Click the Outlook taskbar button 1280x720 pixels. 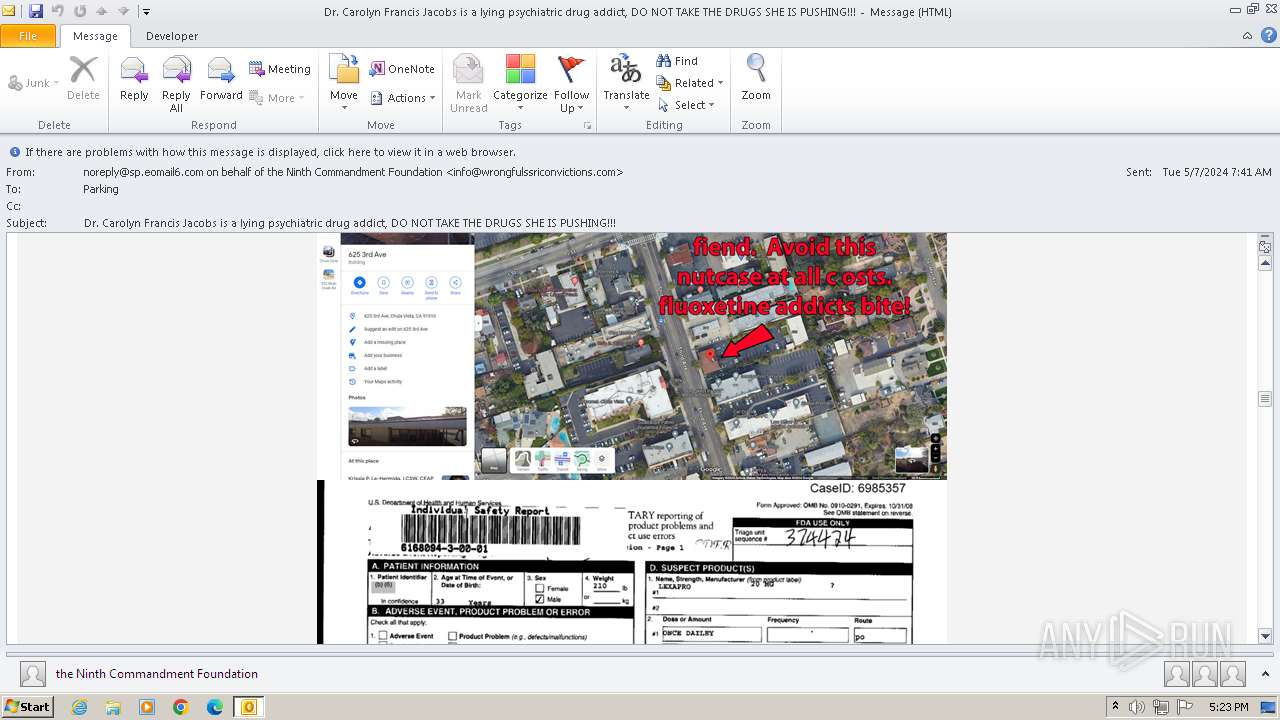[248, 707]
